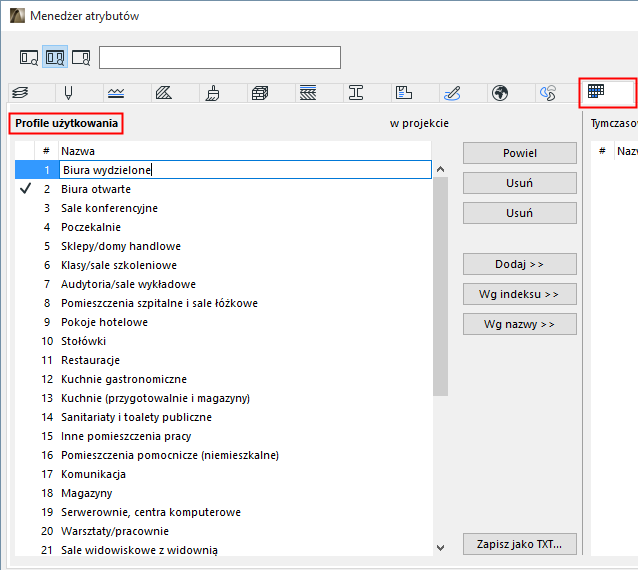Sort list by Nazwa column header
The width and height of the screenshot is (638, 570).
[245, 151]
